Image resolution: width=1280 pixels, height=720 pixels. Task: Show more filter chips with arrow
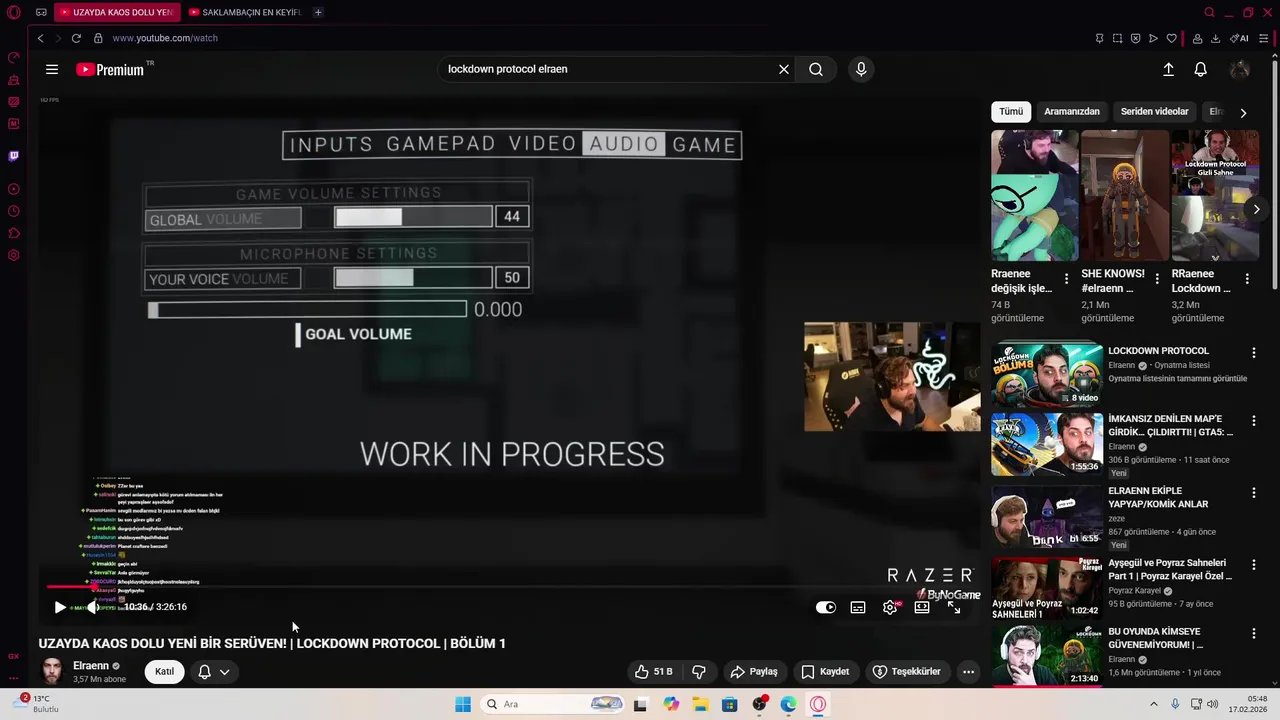click(x=1243, y=112)
